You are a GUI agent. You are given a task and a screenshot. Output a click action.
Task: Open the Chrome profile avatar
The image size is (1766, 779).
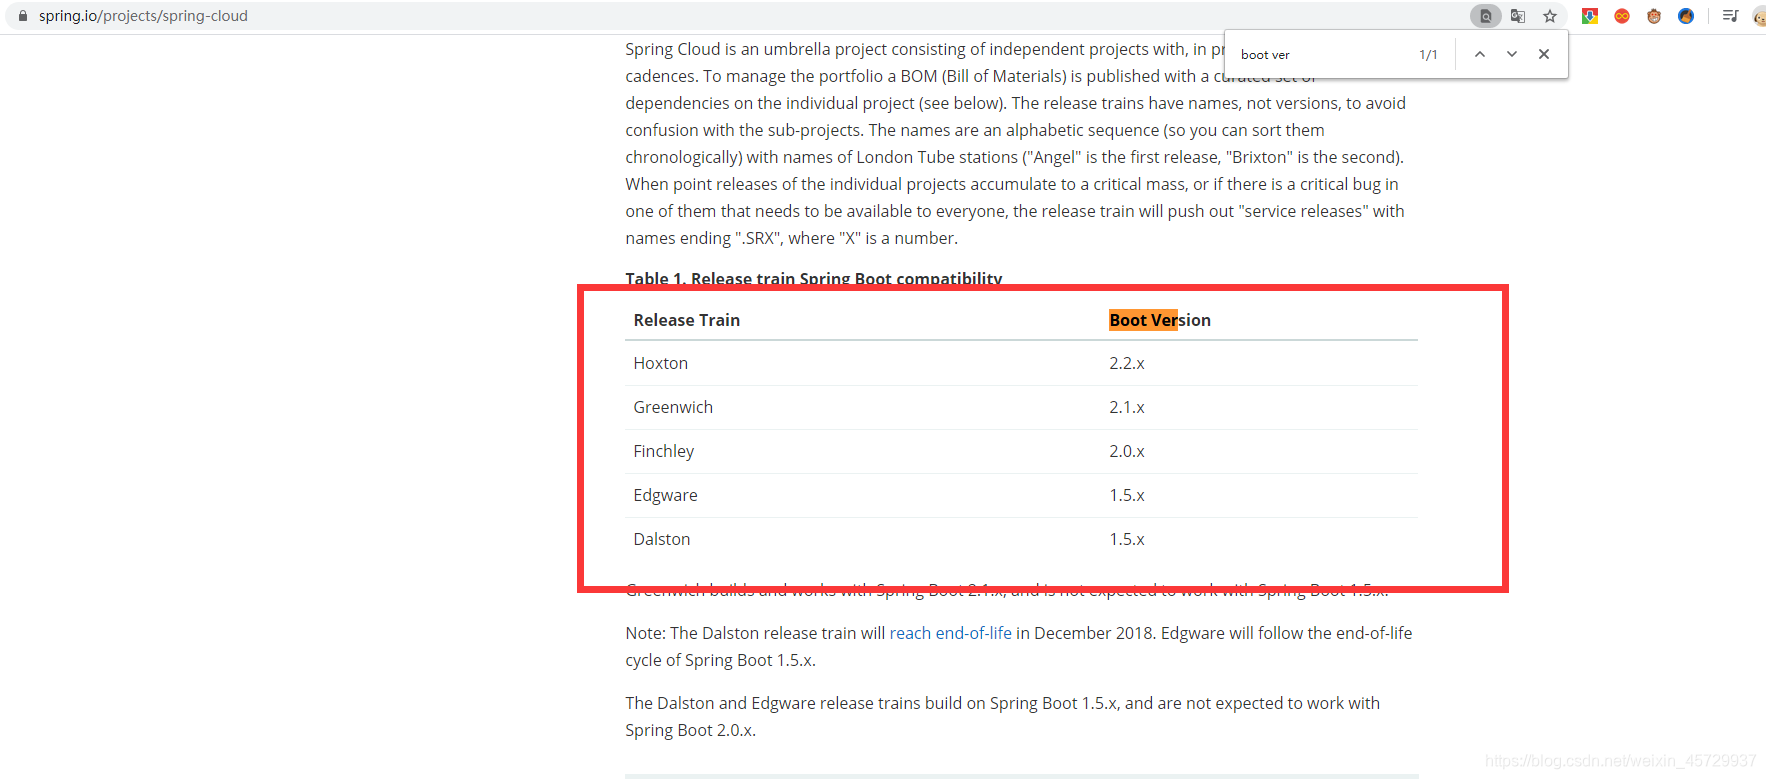click(1759, 16)
